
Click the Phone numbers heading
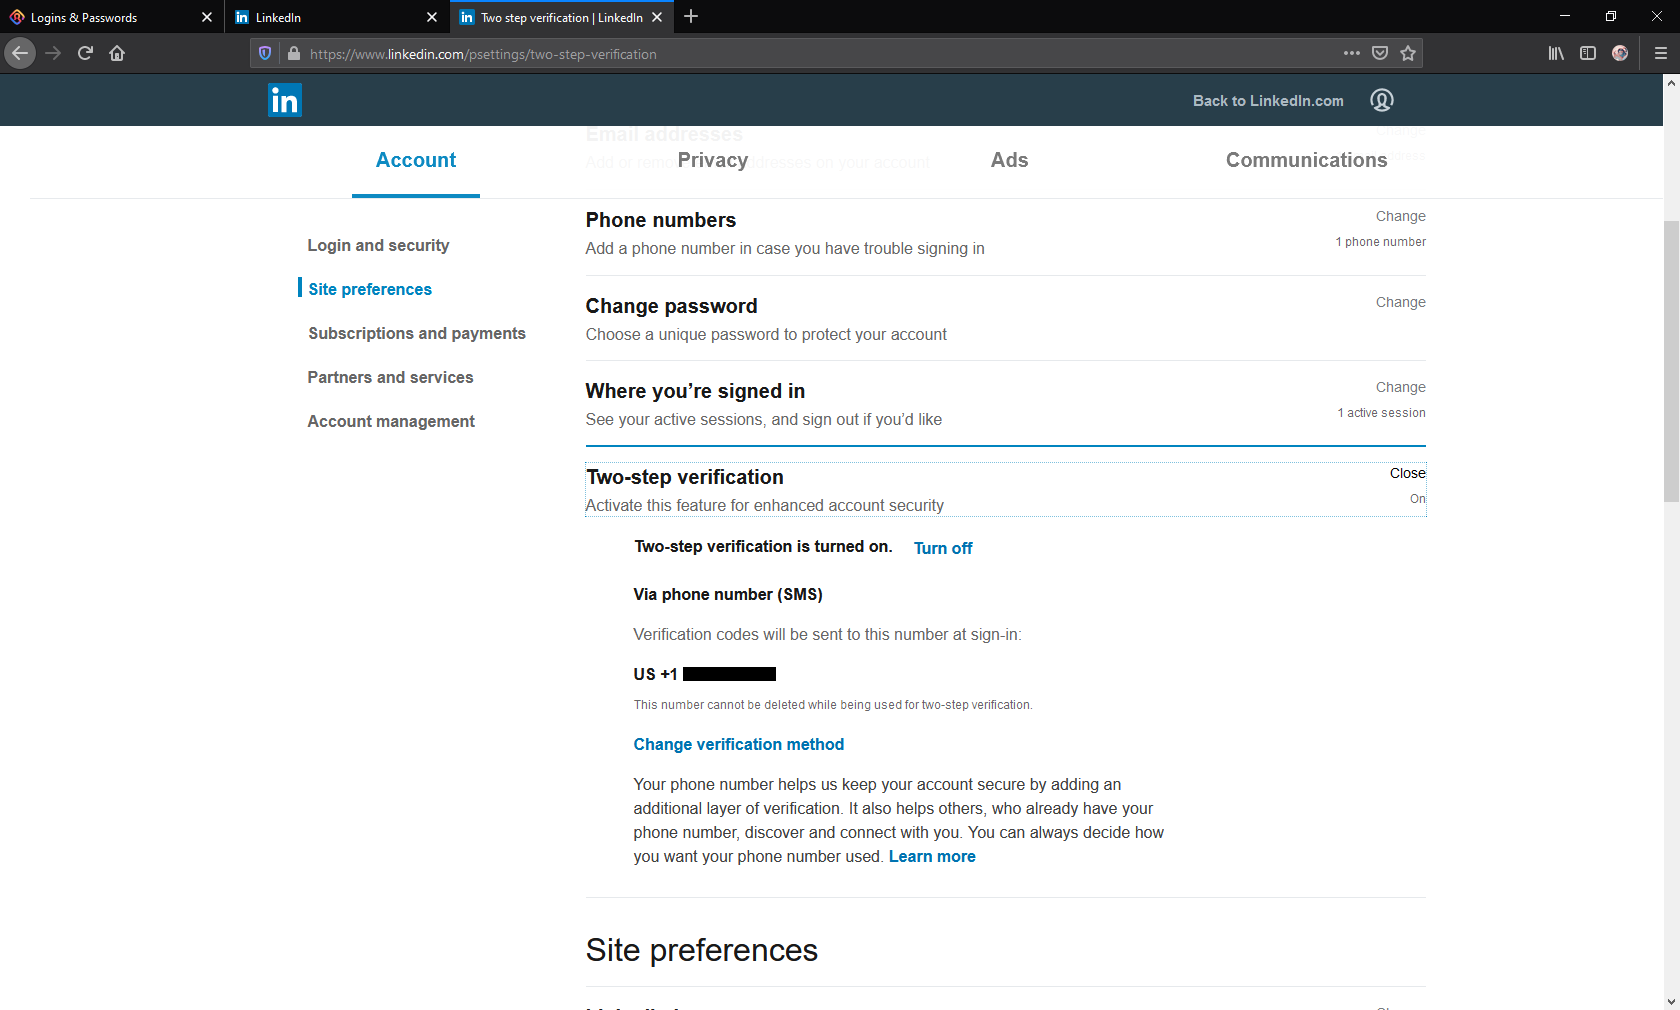pyautogui.click(x=661, y=220)
